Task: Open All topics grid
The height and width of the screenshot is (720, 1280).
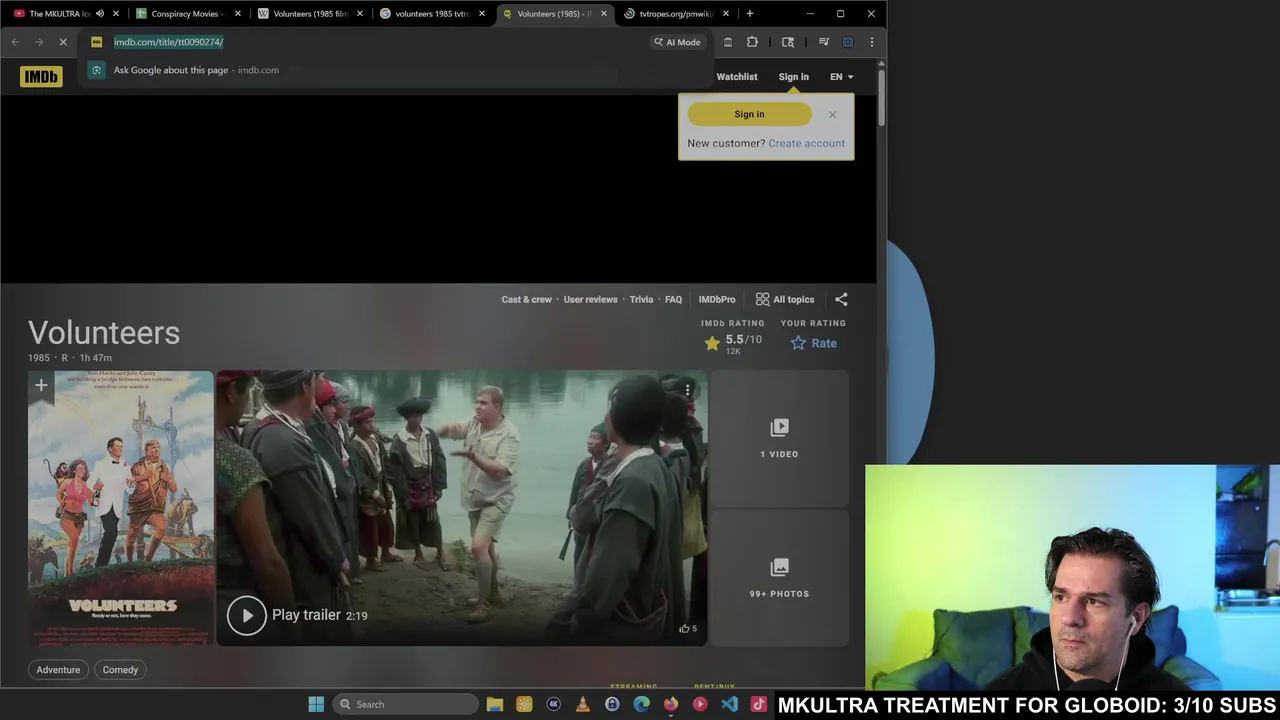Action: (785, 299)
